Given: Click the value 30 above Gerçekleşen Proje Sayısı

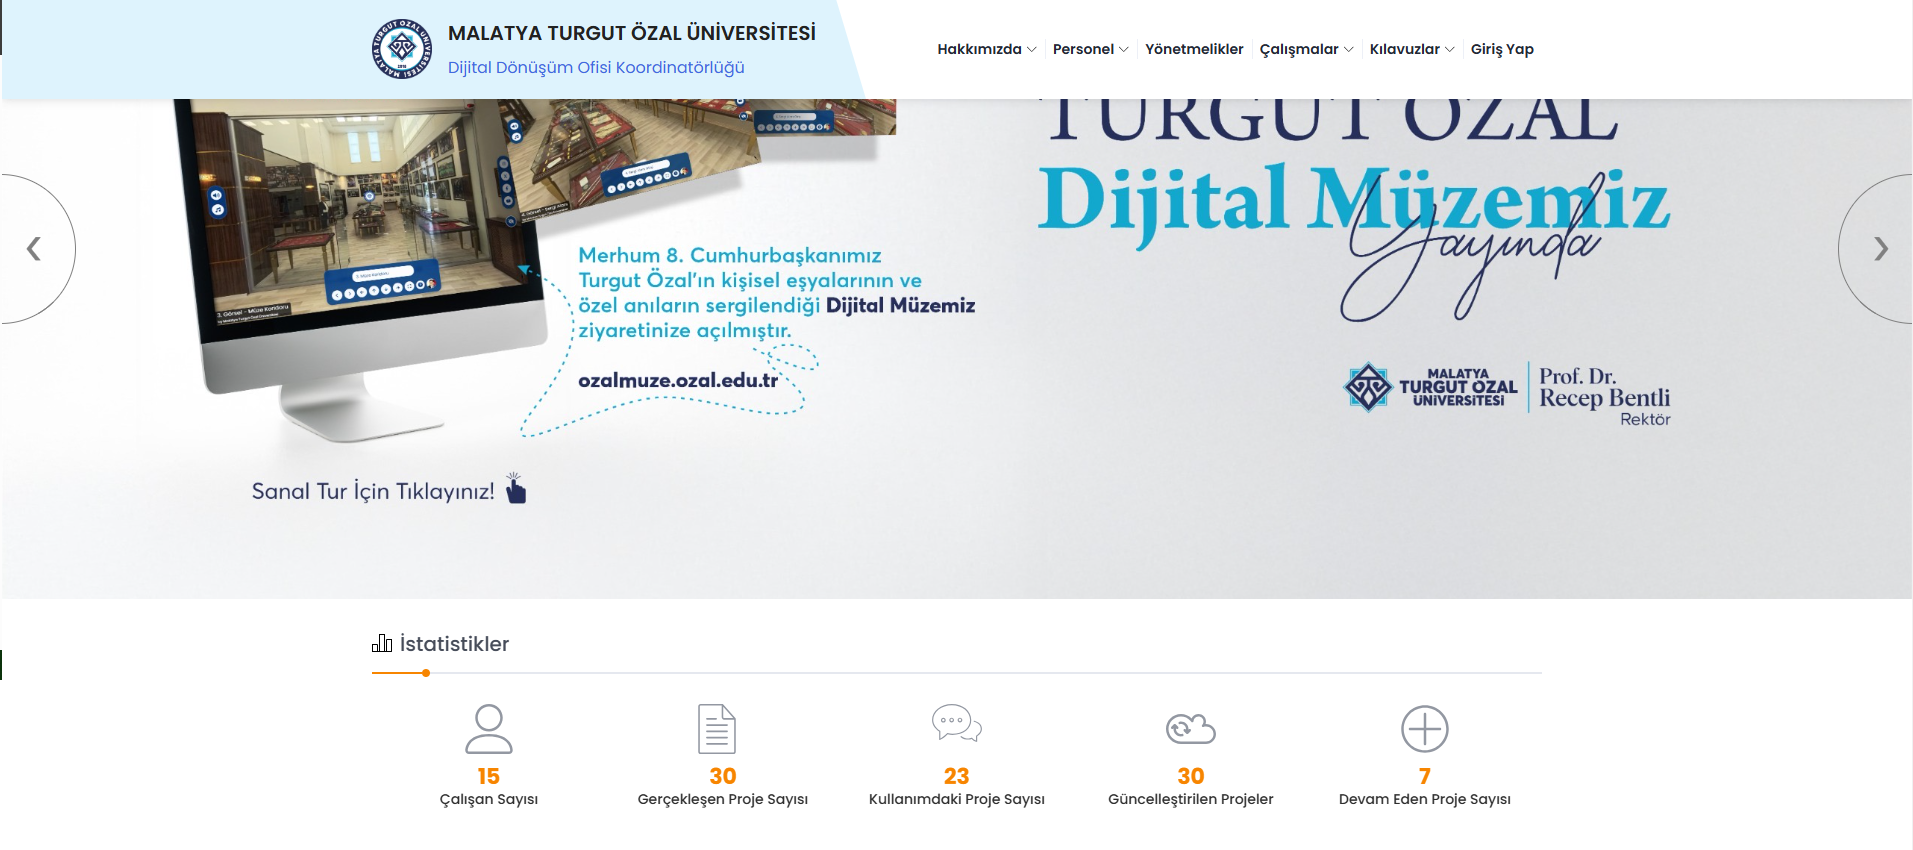Looking at the screenshot, I should [723, 776].
